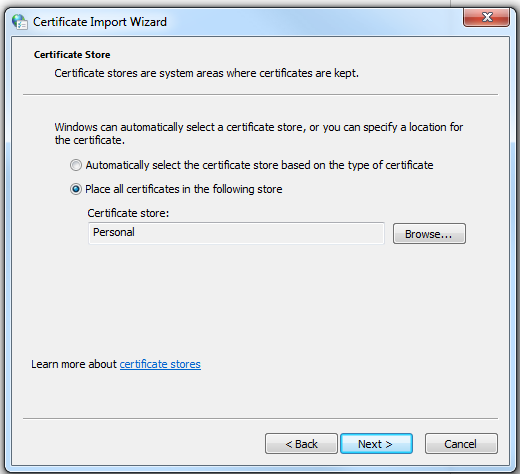This screenshot has height=474, width=520.
Task: Click the Personal certificate store field
Action: [x=236, y=233]
